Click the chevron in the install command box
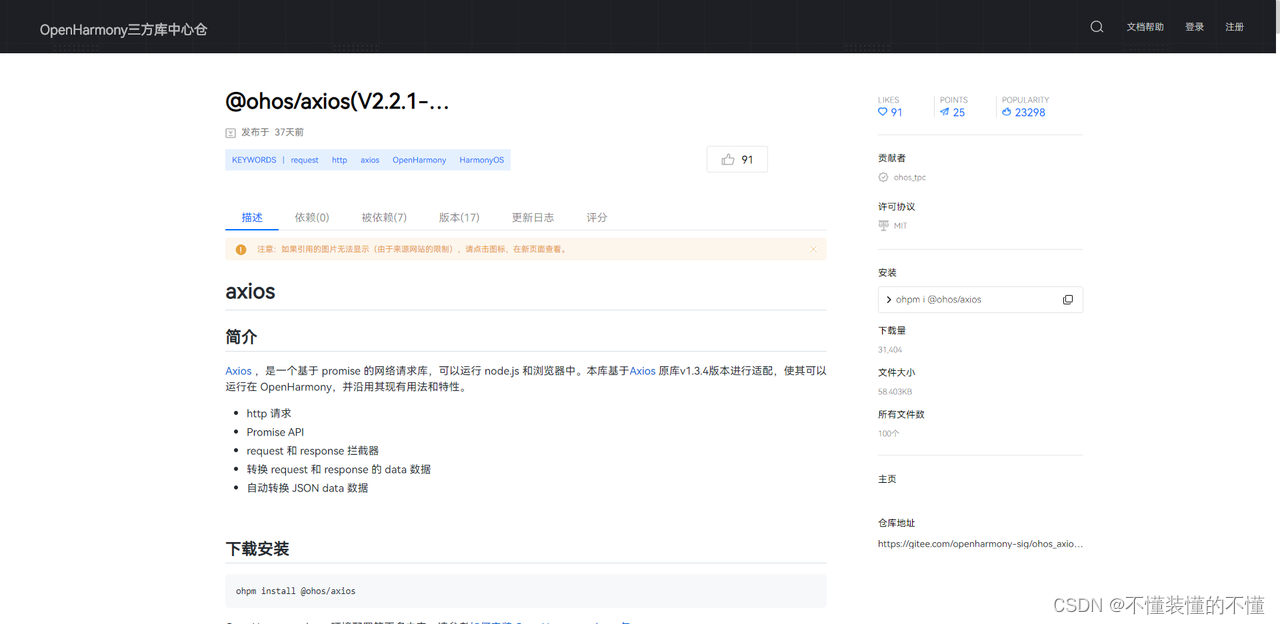Screen dimensions: 1280x624 click(889, 300)
